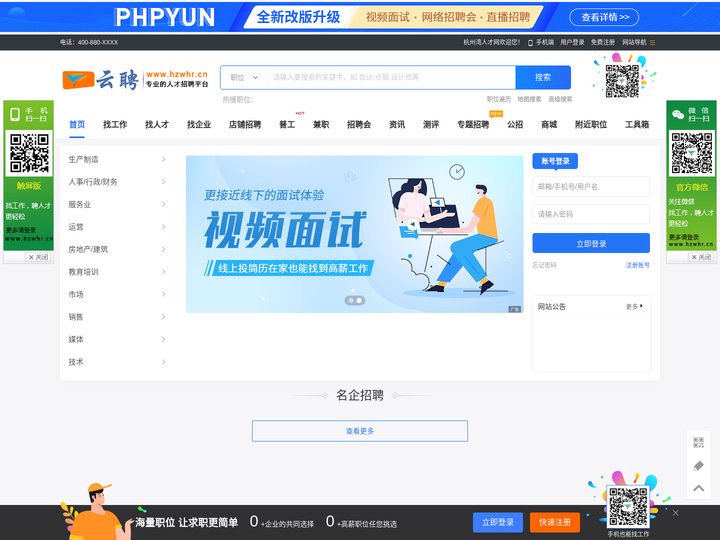
Task: Open the 注册账号 link
Action: (x=638, y=265)
